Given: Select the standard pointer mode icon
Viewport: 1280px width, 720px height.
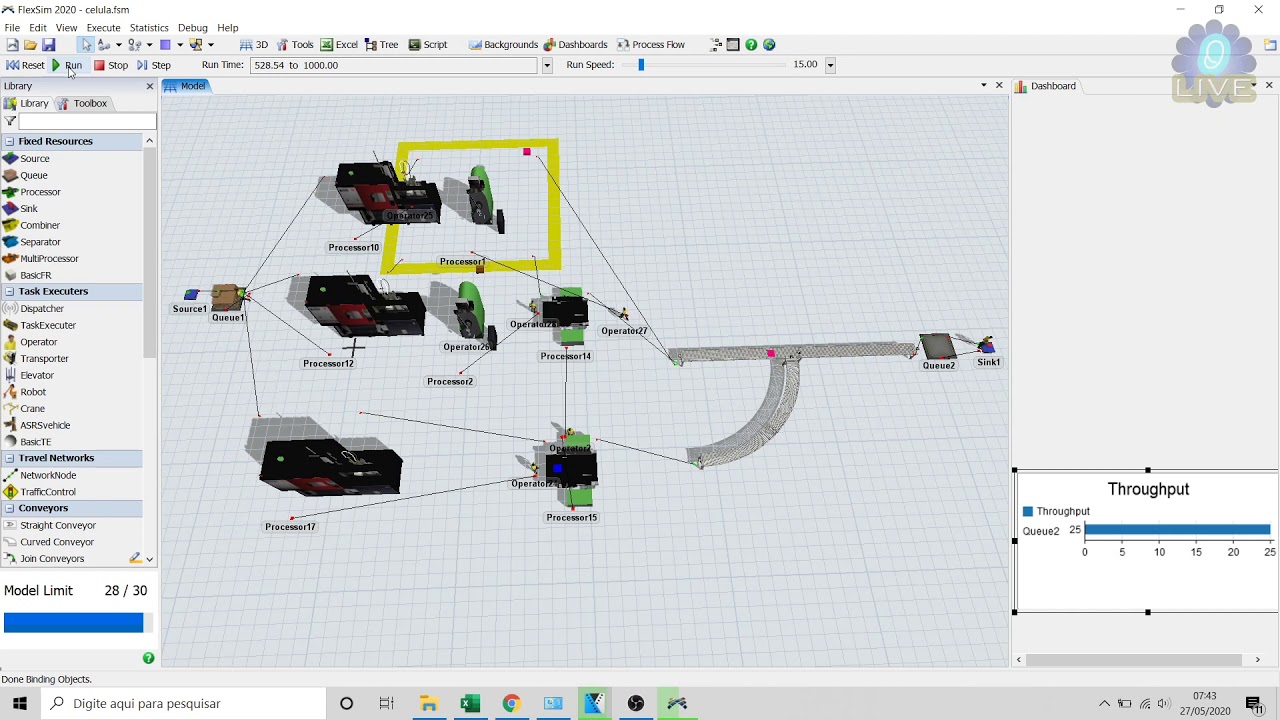Looking at the screenshot, I should coord(86,45).
